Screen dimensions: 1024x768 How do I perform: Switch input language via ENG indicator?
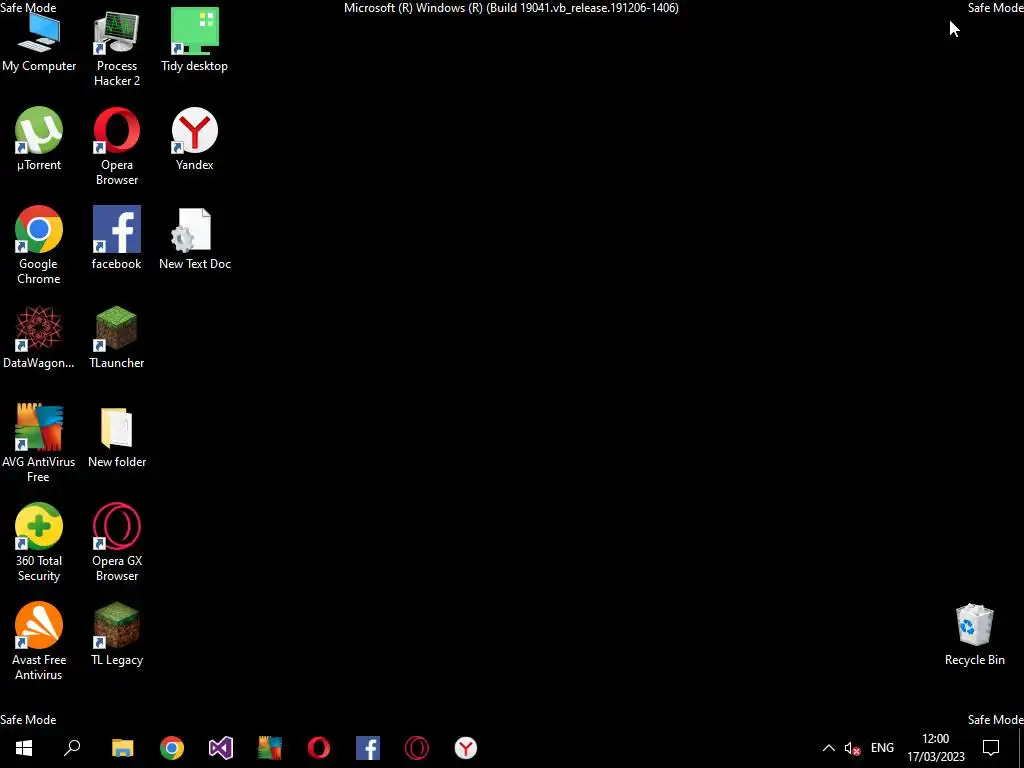pos(882,748)
